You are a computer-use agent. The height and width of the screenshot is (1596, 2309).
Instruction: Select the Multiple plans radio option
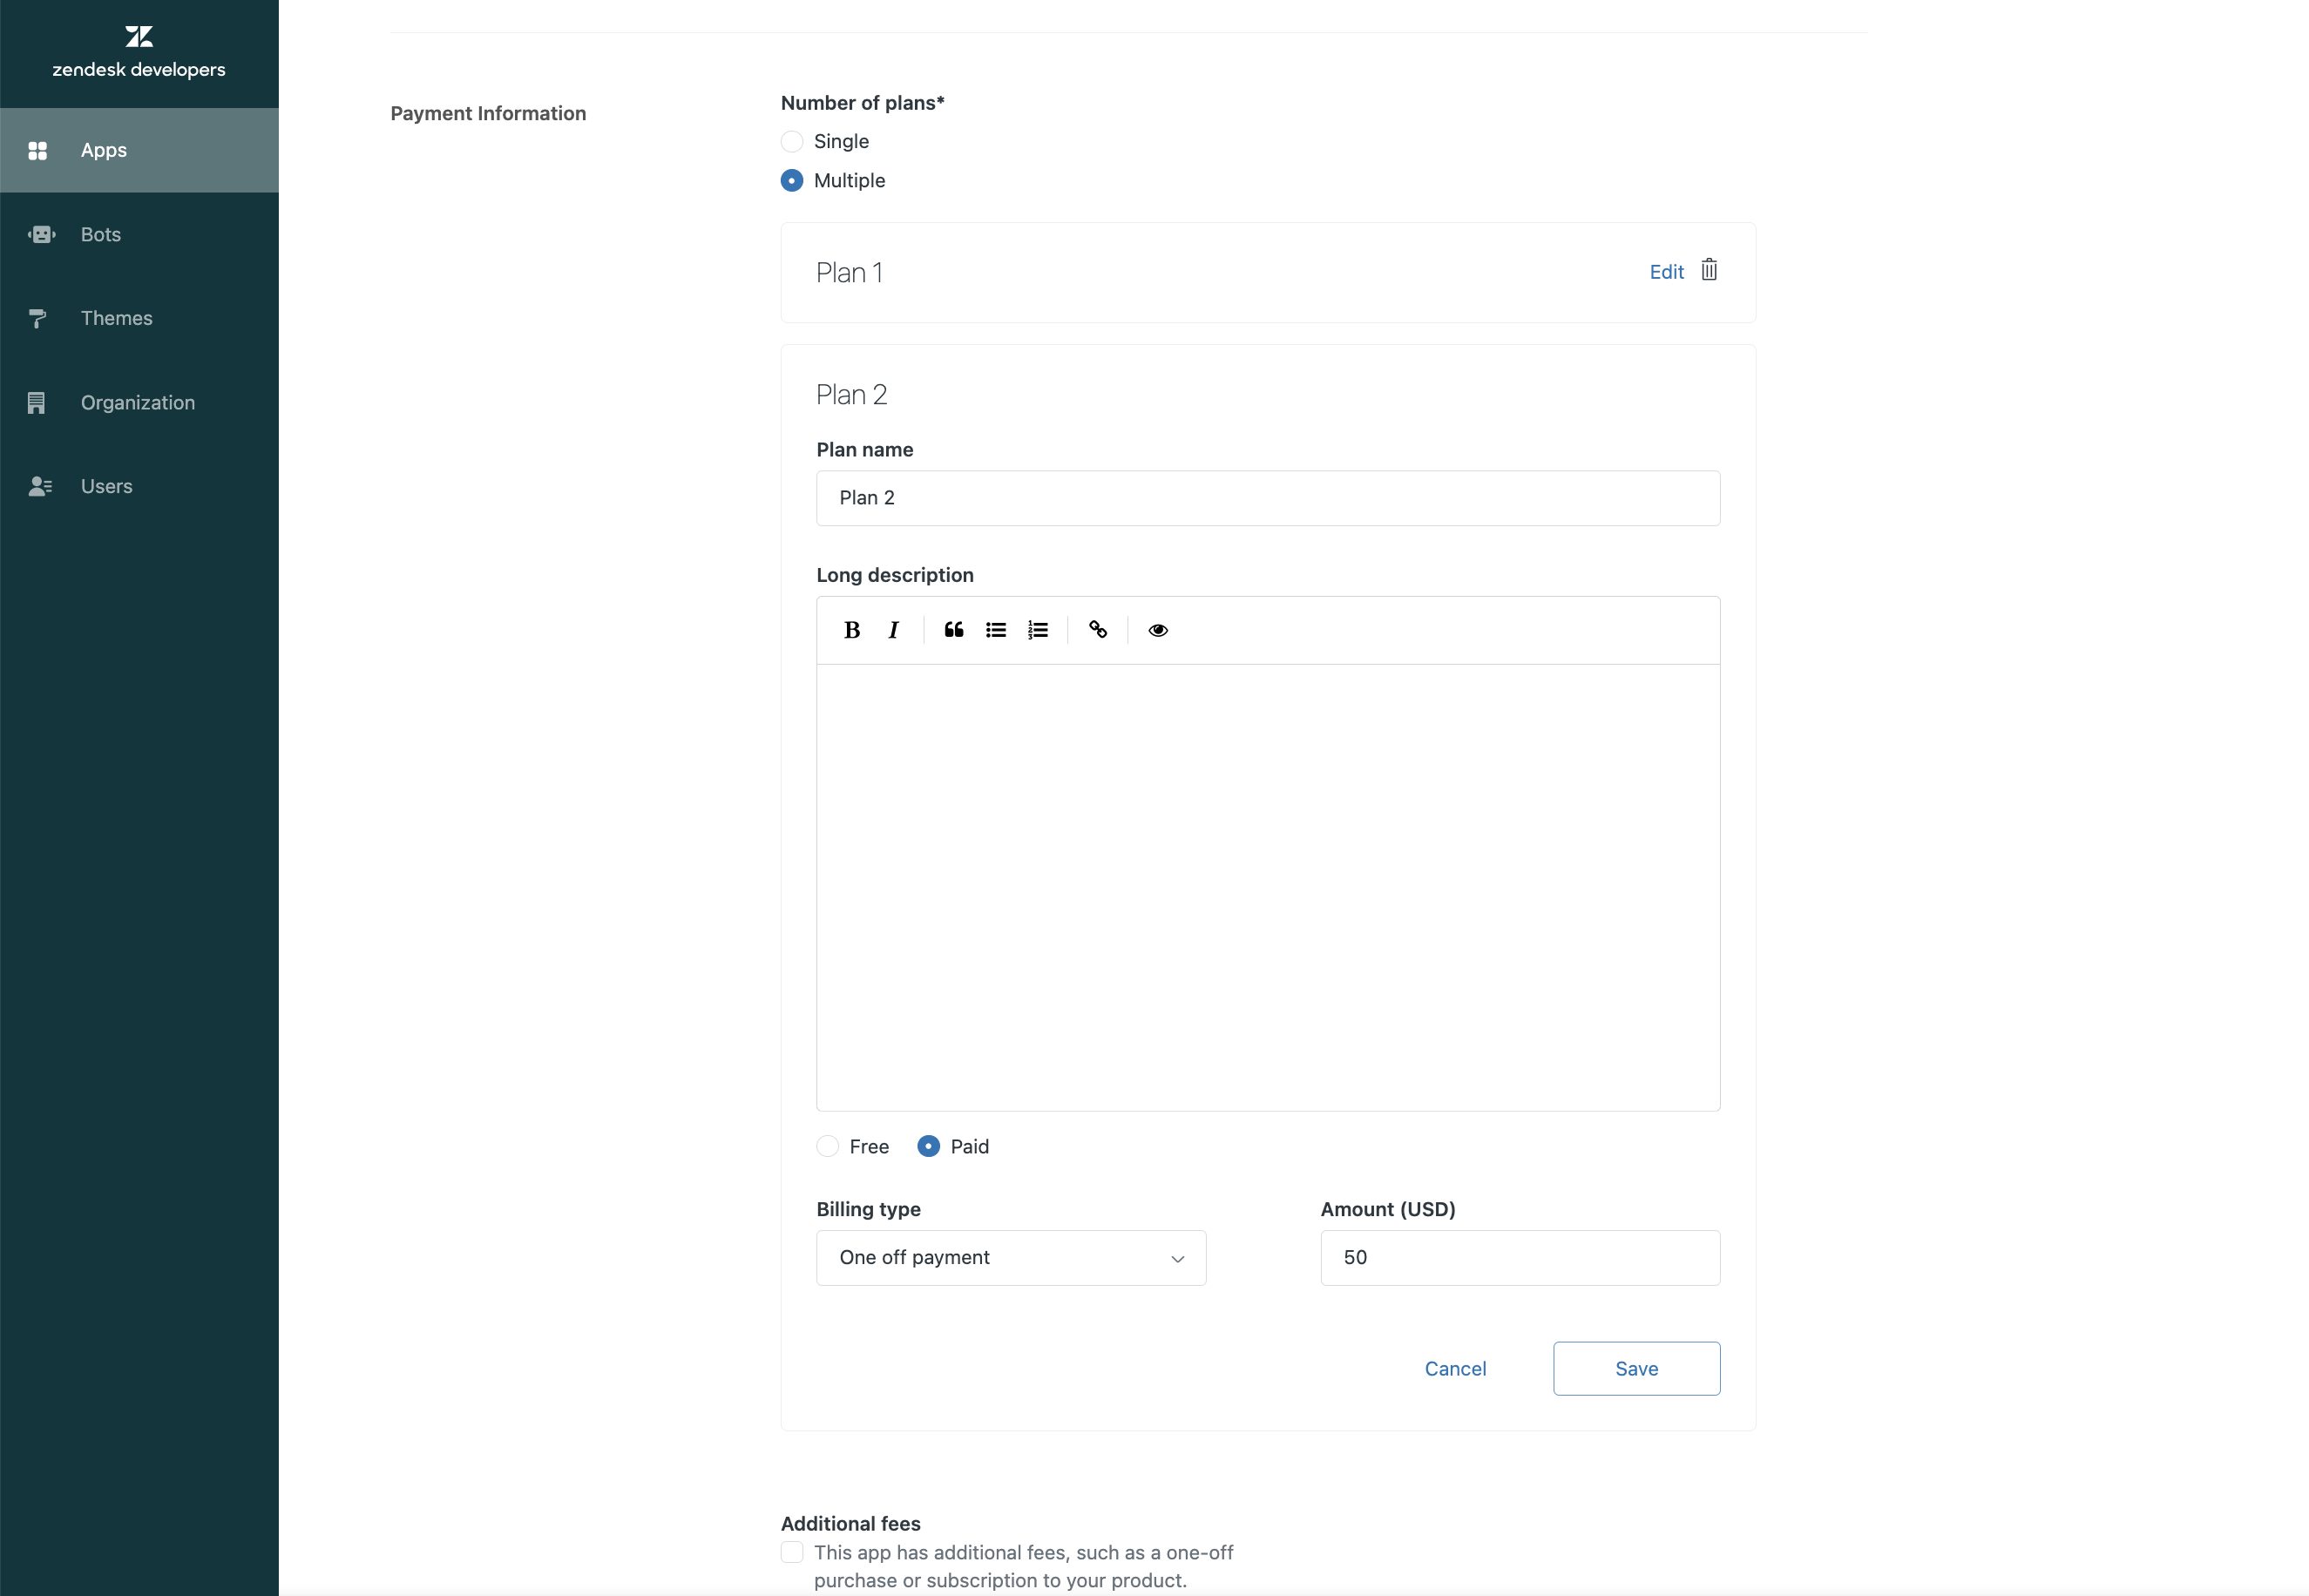click(x=792, y=180)
